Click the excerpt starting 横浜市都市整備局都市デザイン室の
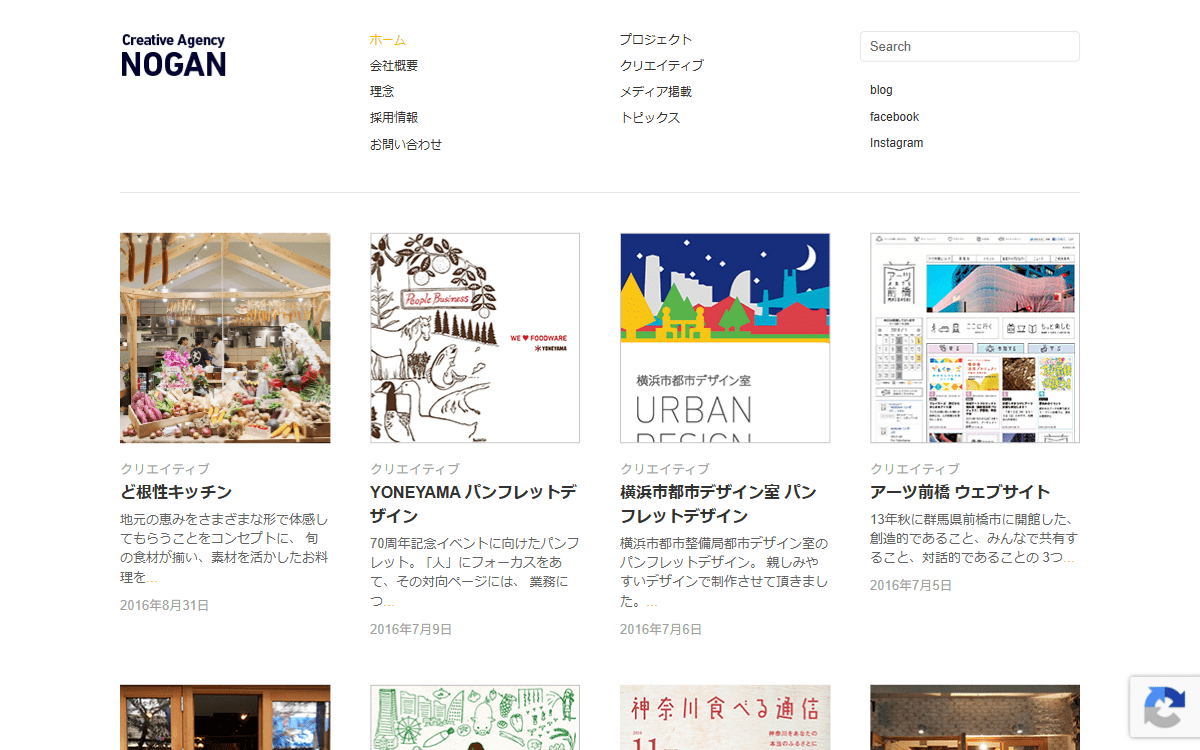1200x750 pixels. tap(725, 572)
